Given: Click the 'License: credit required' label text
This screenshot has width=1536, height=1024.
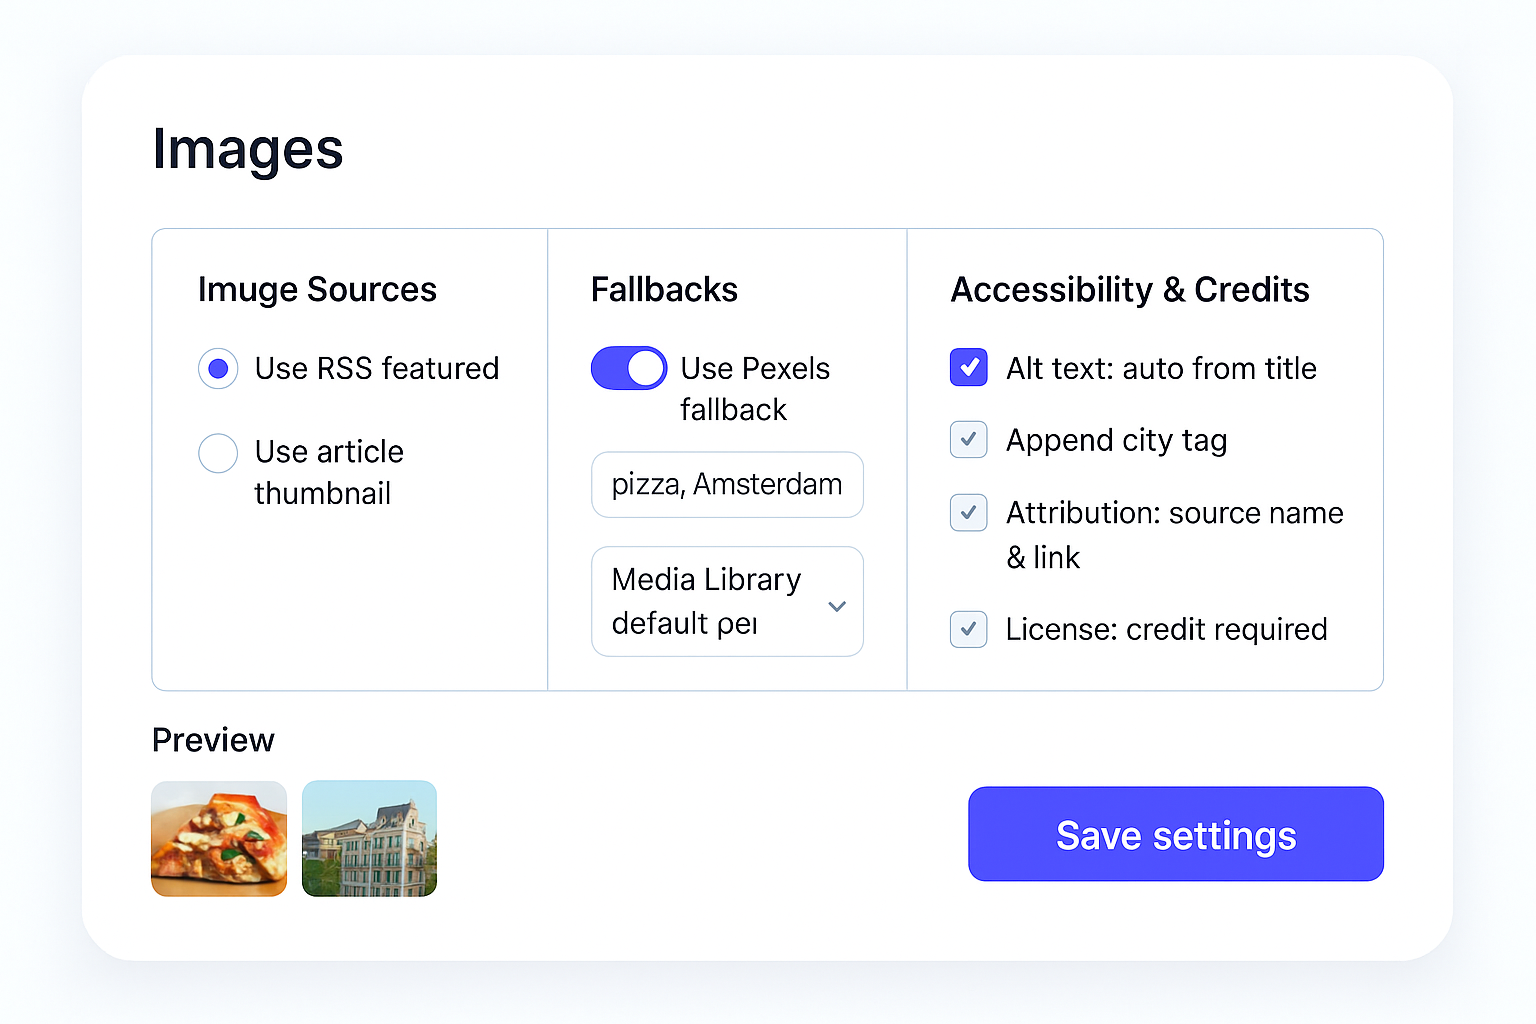Looking at the screenshot, I should tap(1166, 630).
